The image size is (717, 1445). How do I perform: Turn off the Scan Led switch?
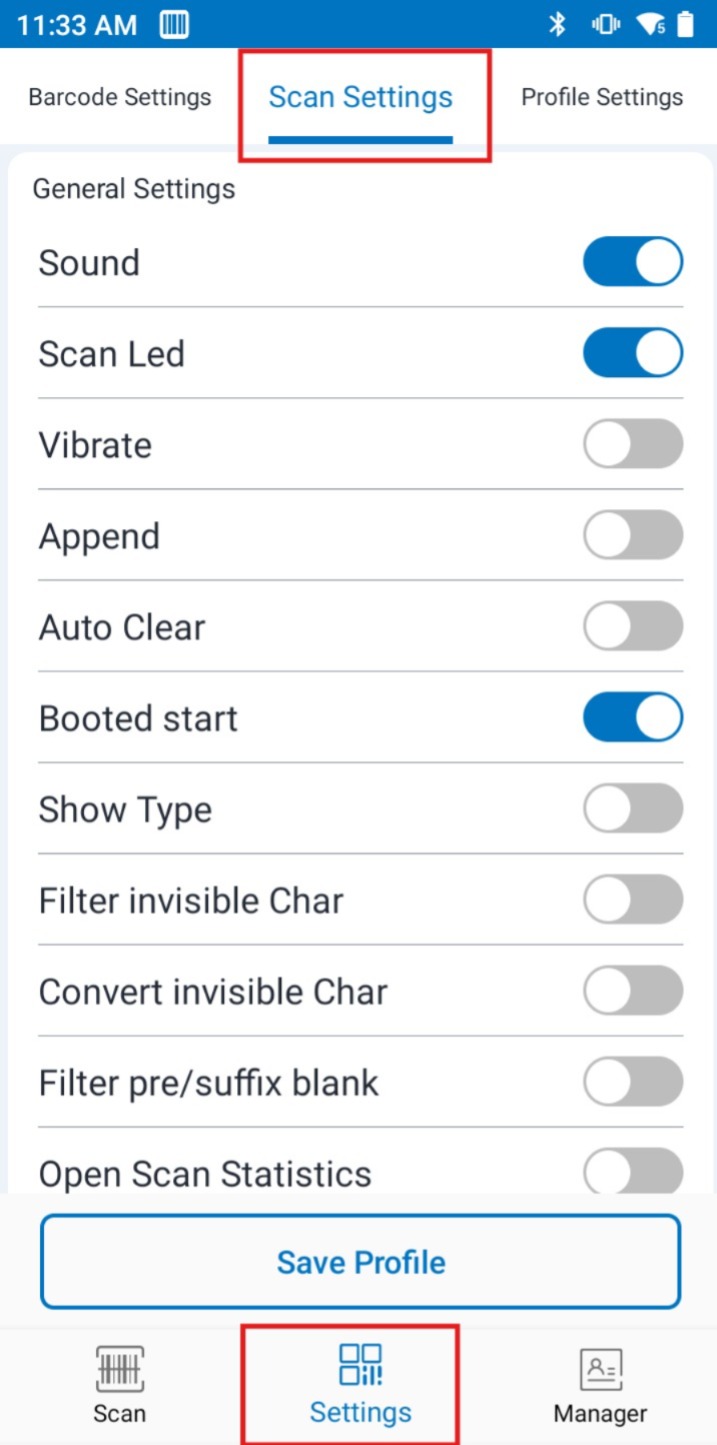tap(633, 353)
